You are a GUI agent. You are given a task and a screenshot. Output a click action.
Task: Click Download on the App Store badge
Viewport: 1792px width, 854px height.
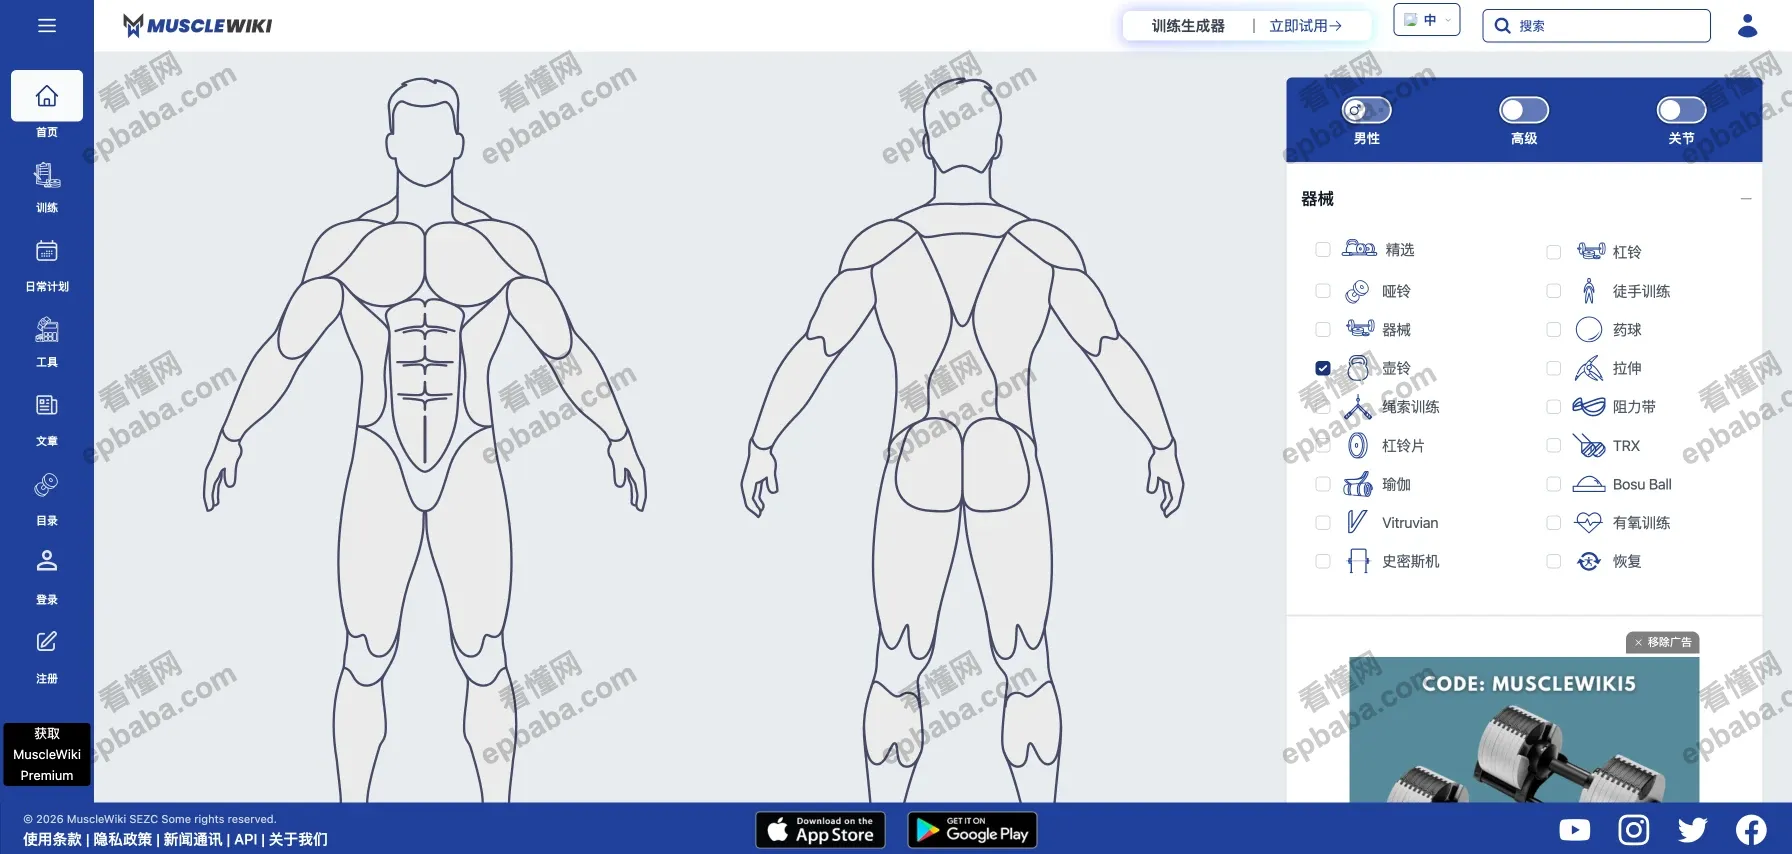[820, 830]
